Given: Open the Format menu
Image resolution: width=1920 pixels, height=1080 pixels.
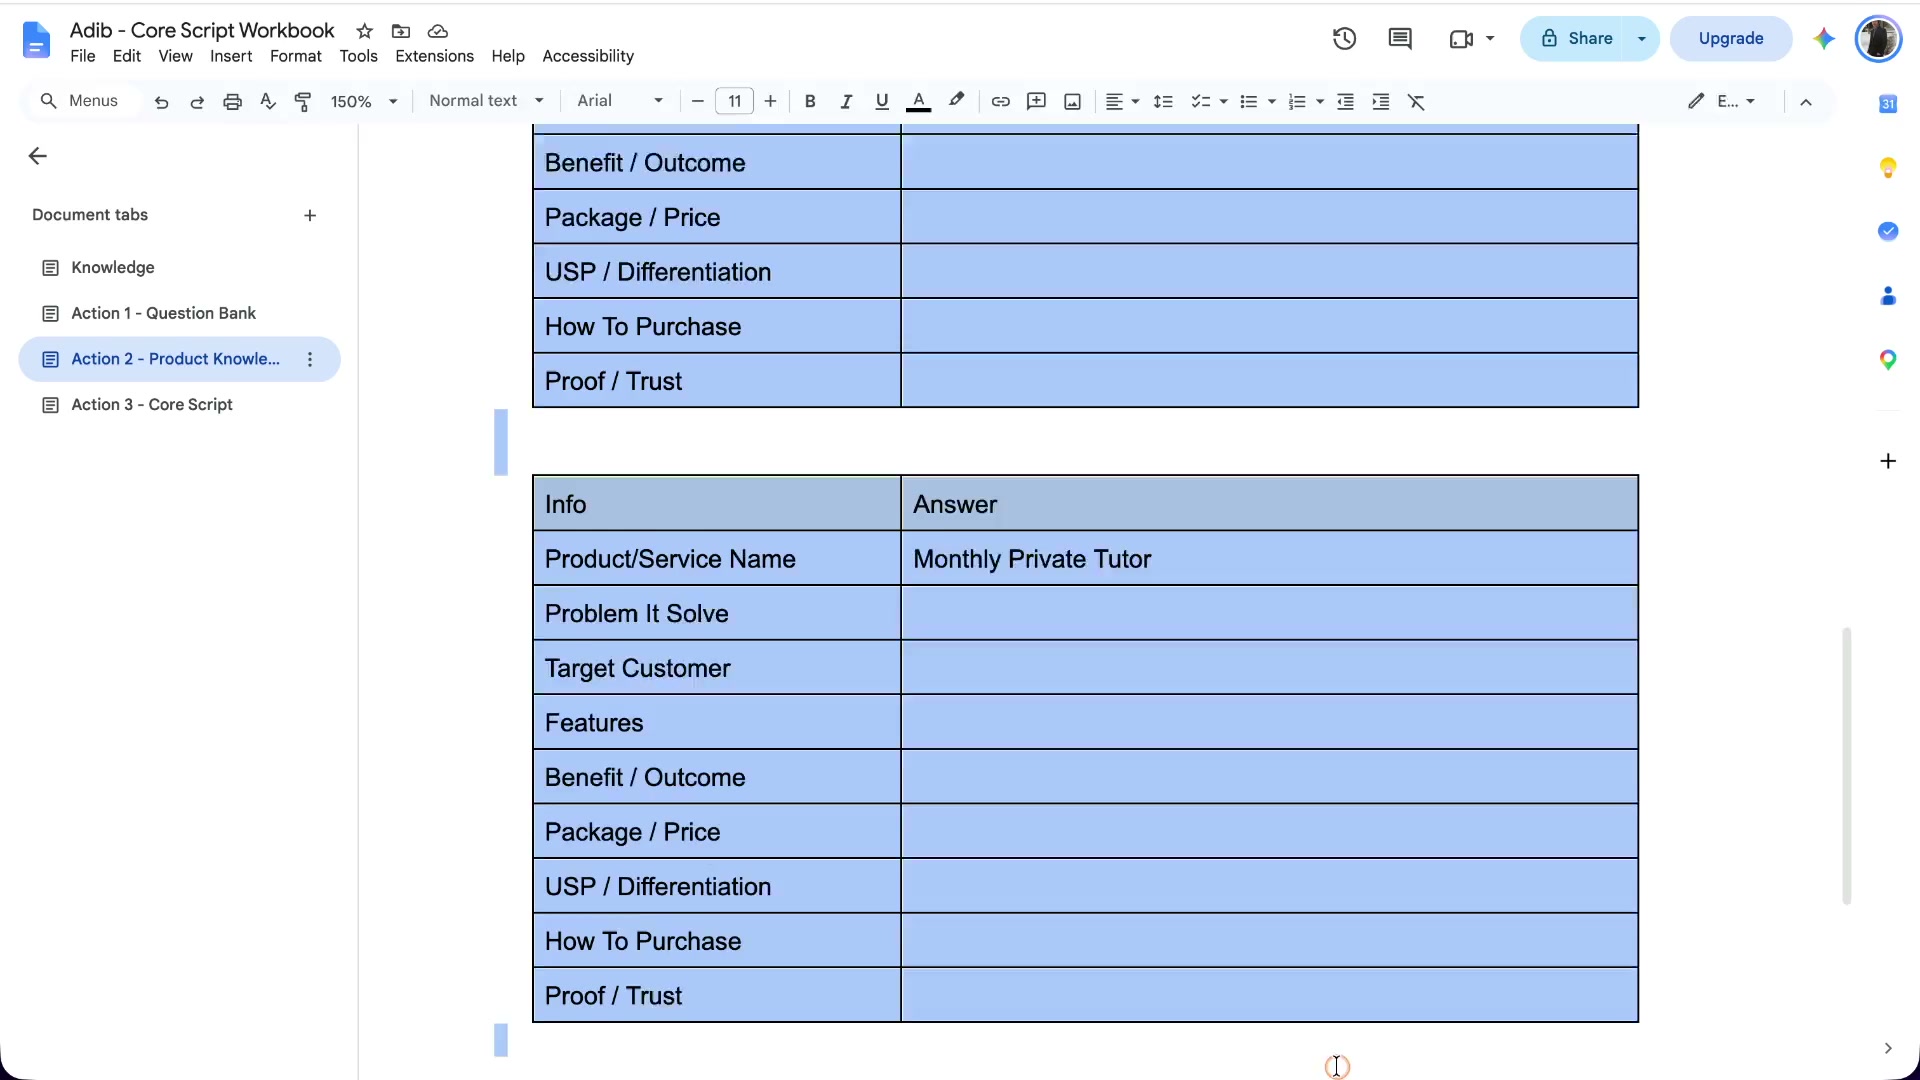Looking at the screenshot, I should click(296, 56).
